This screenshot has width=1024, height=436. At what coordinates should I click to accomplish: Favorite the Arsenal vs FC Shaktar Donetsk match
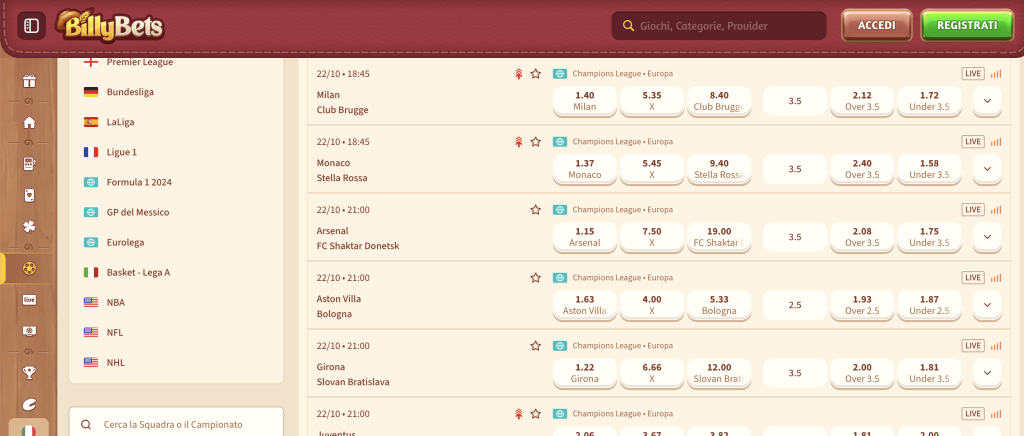[x=536, y=210]
